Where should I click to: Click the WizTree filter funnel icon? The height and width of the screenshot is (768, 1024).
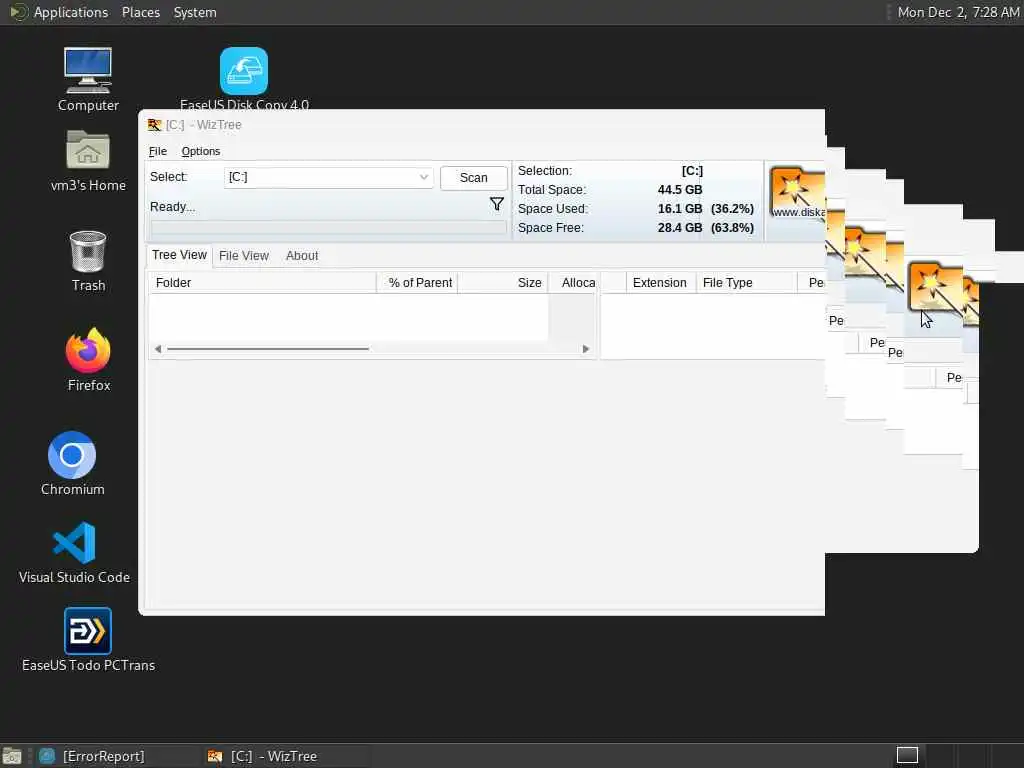(496, 204)
